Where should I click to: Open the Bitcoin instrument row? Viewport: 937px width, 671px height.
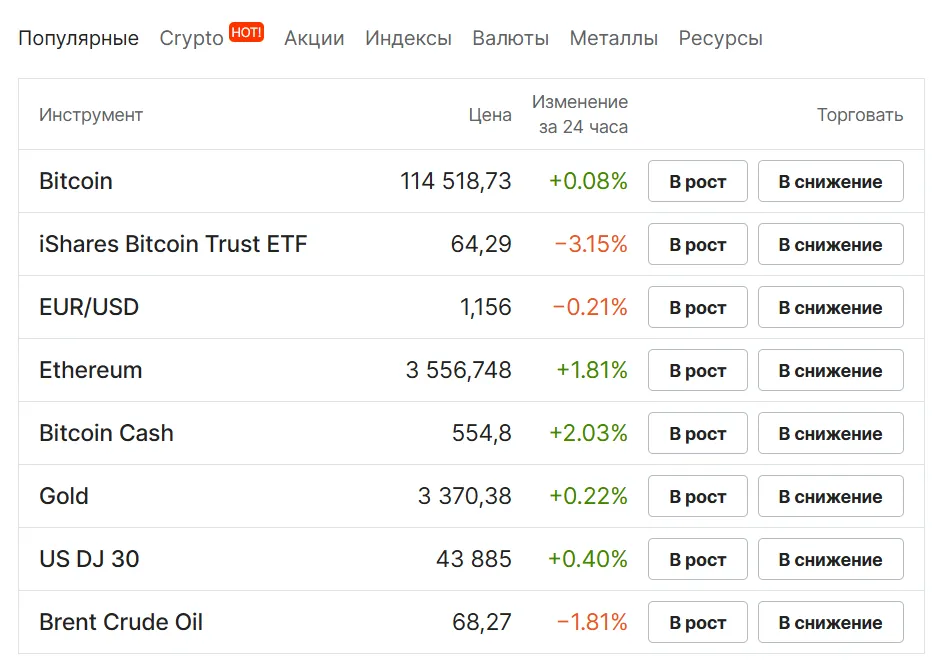coord(75,181)
